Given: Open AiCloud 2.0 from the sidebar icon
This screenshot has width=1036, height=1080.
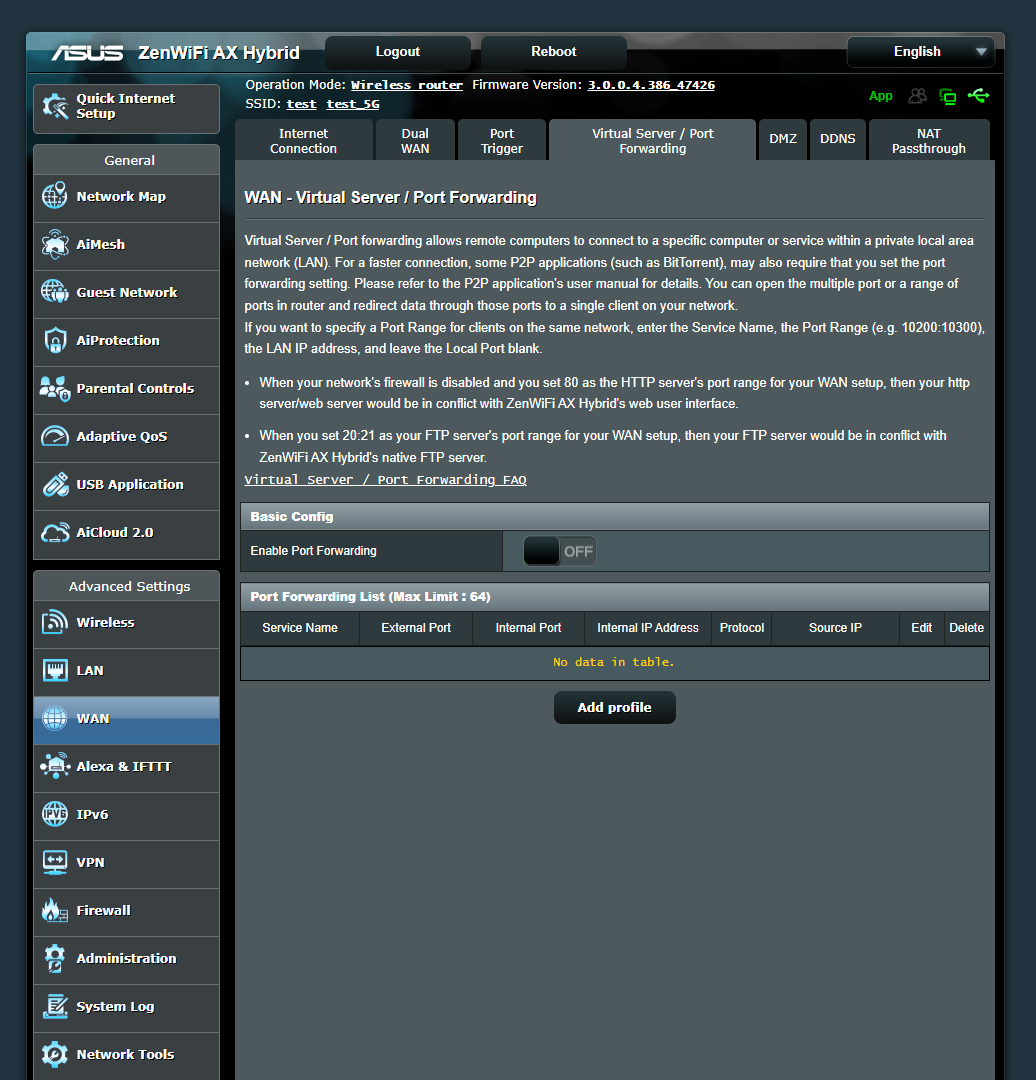Looking at the screenshot, I should click(57, 533).
